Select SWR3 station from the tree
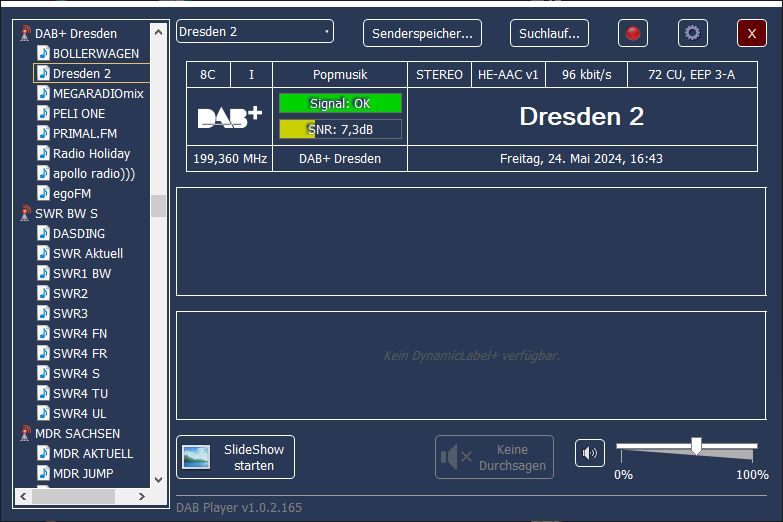 pos(70,313)
